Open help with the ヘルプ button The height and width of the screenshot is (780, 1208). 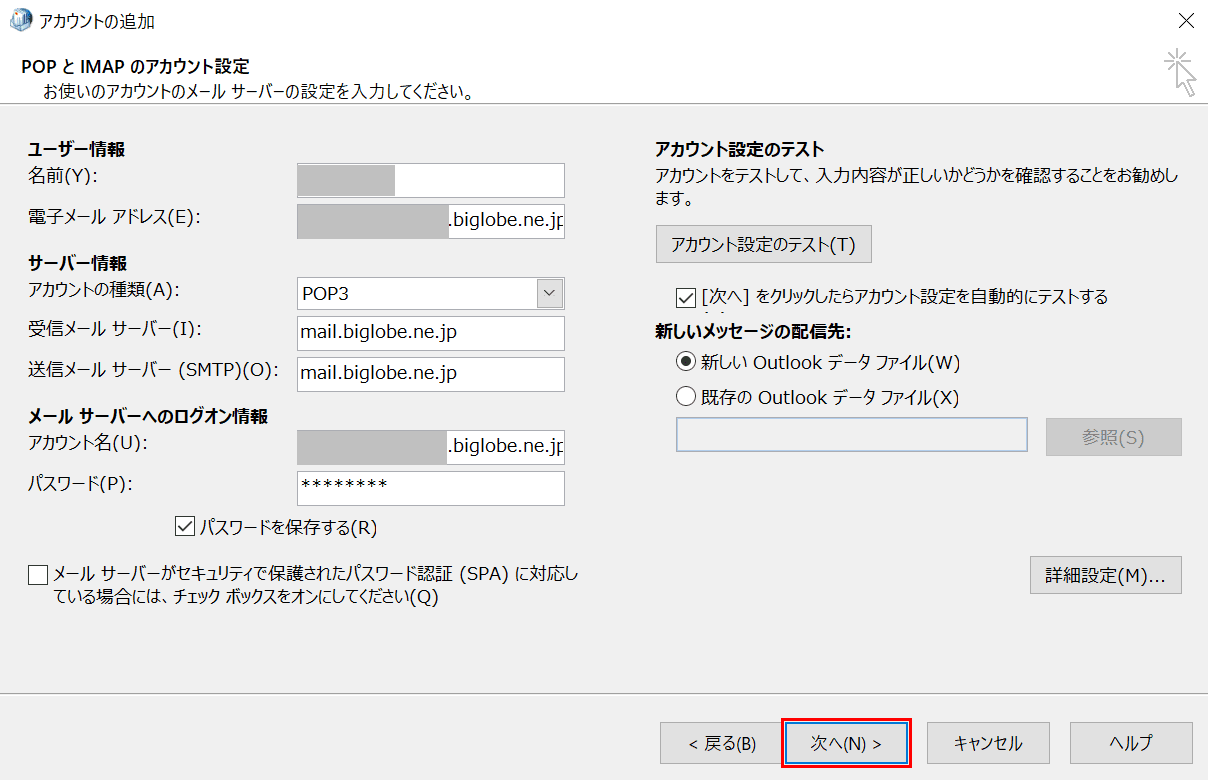click(1131, 743)
